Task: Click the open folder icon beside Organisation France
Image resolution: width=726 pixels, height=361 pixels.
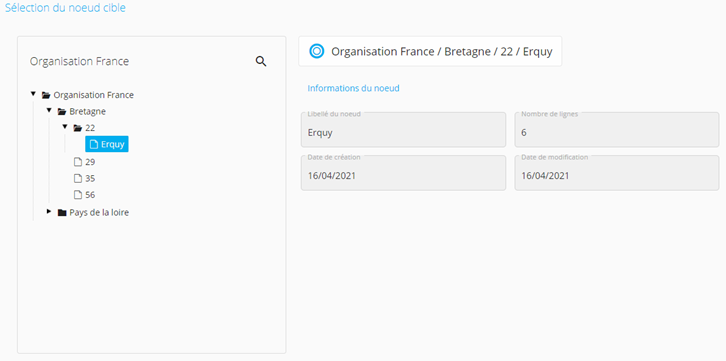Action: click(x=46, y=95)
